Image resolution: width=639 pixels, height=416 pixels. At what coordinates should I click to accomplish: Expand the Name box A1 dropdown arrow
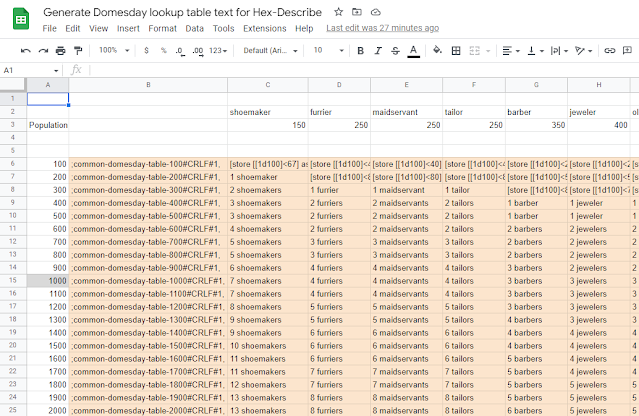(56, 70)
